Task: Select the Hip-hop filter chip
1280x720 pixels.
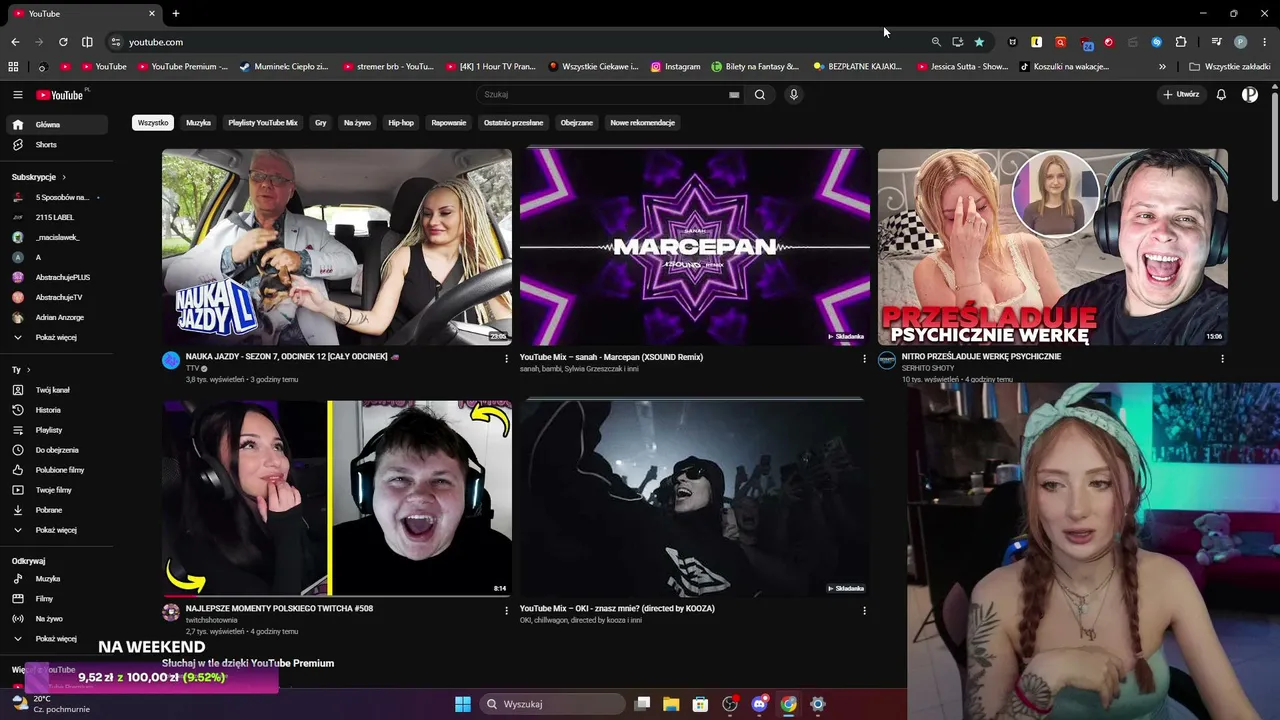Action: click(x=401, y=123)
